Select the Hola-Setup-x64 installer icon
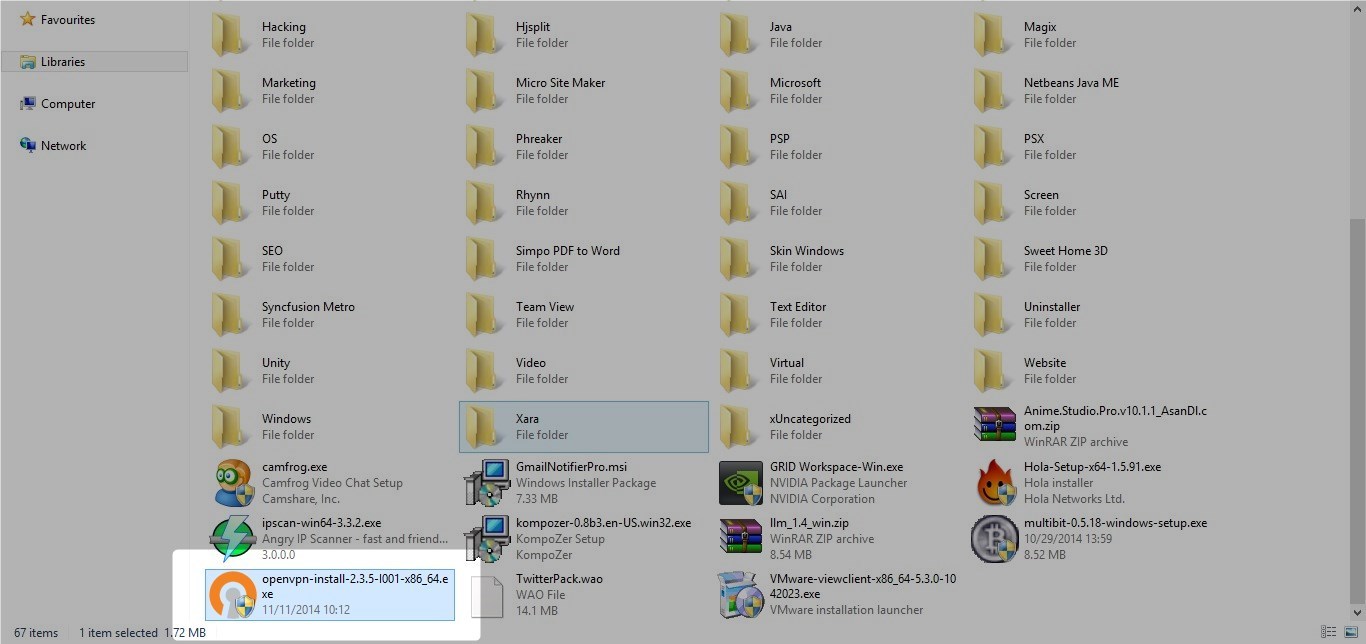The width and height of the screenshot is (1366, 644). (995, 483)
